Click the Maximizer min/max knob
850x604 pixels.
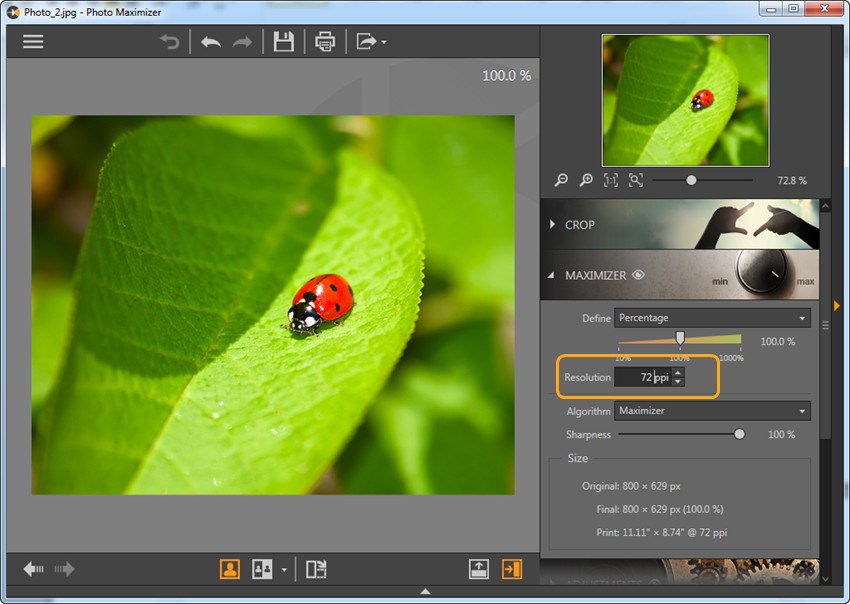click(x=763, y=272)
